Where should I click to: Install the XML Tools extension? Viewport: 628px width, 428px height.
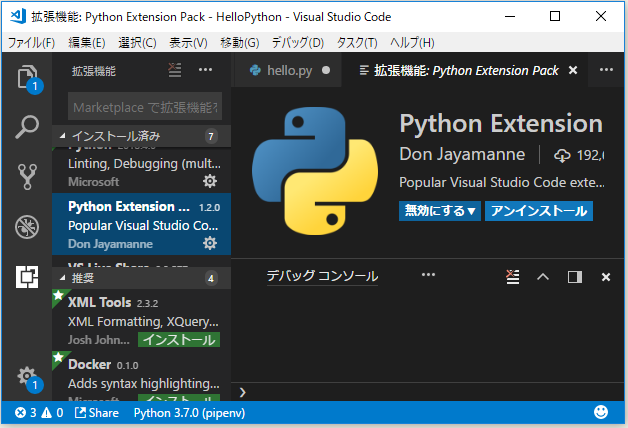[x=179, y=340]
